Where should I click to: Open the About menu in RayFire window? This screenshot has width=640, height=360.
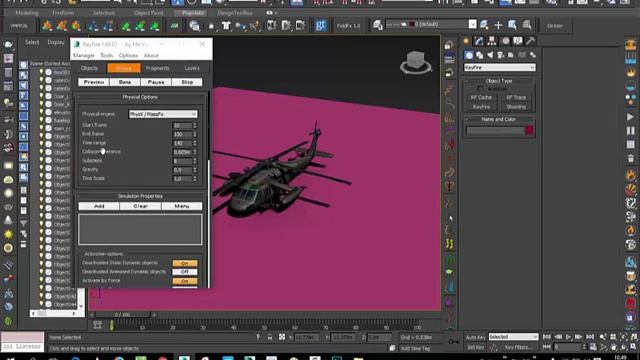pyautogui.click(x=151, y=56)
